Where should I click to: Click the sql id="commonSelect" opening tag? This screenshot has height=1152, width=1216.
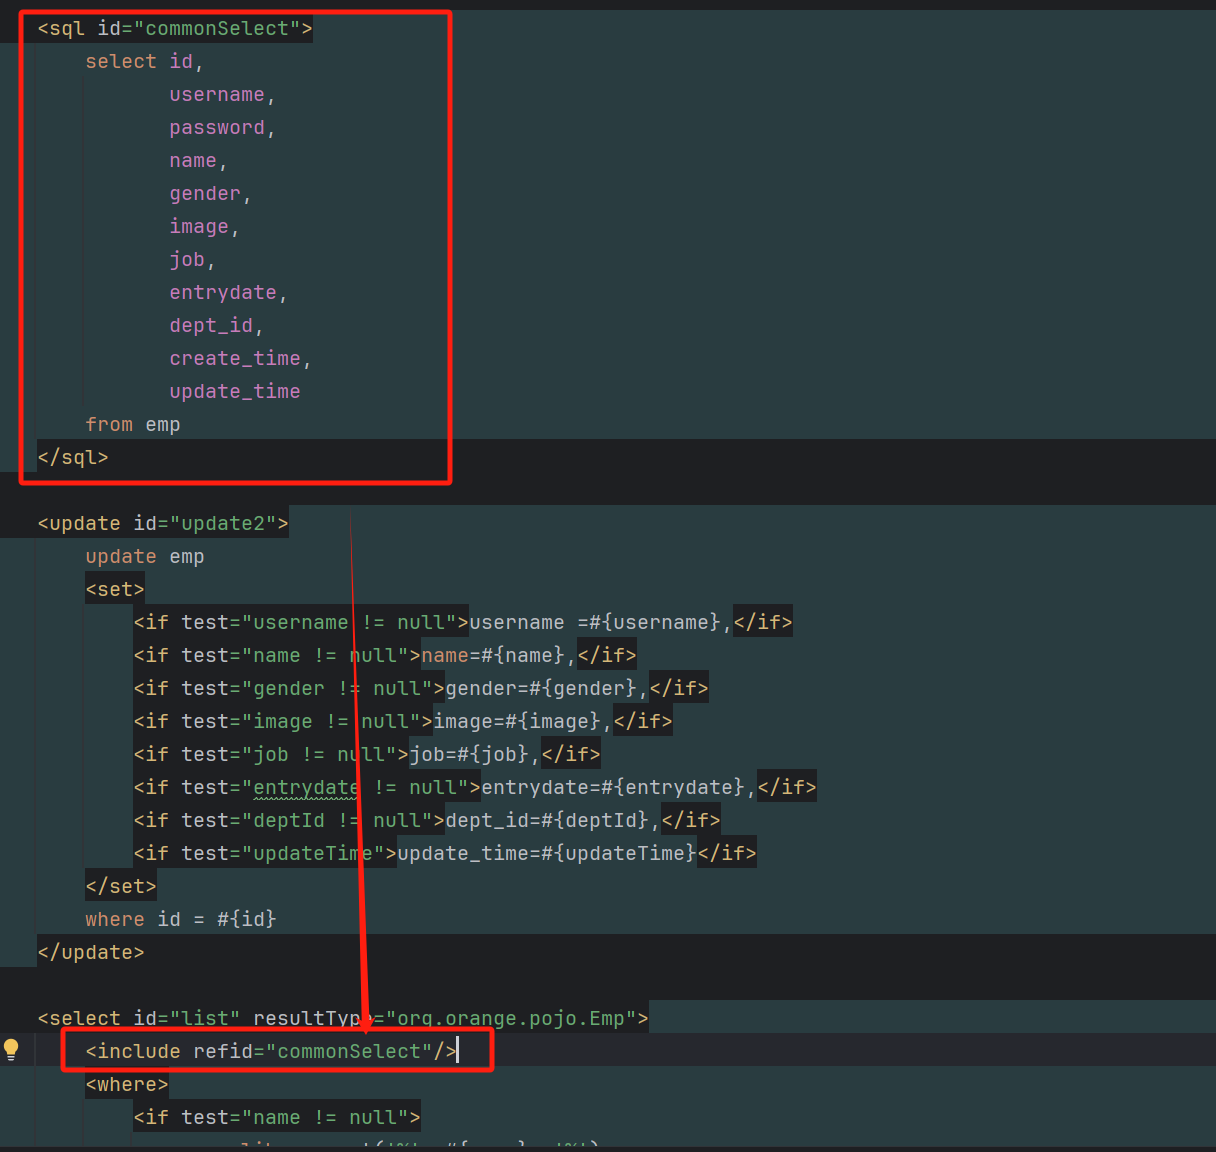[x=175, y=28]
